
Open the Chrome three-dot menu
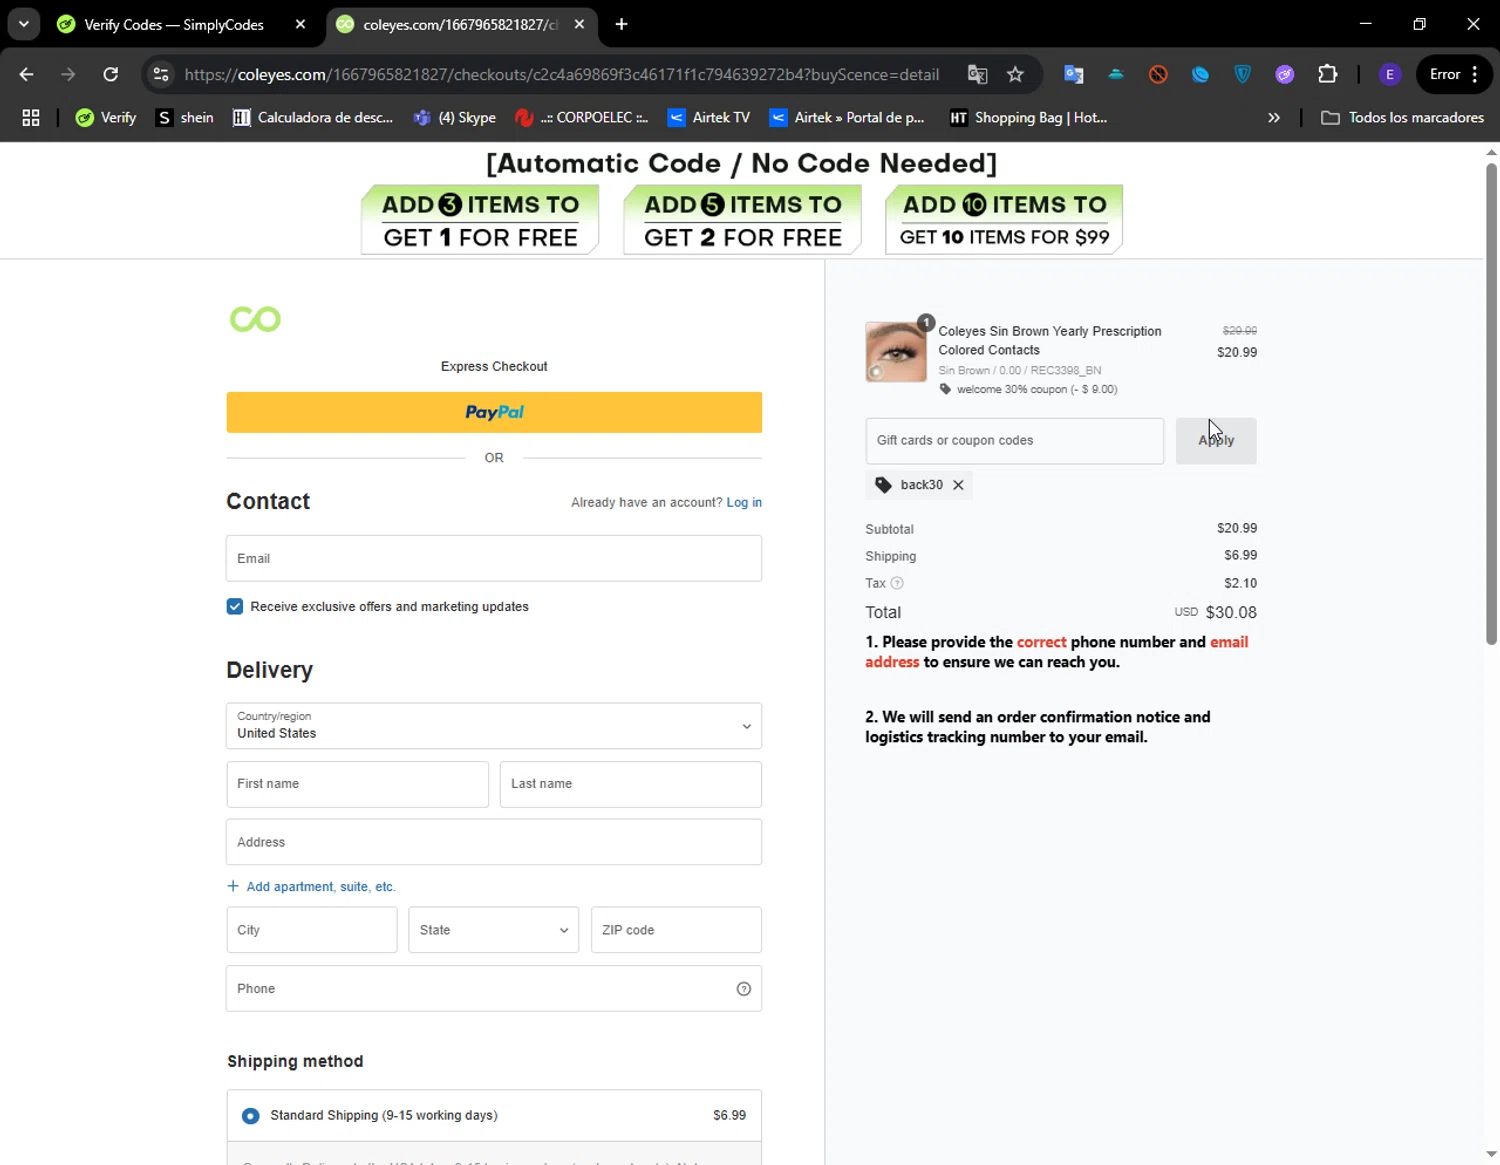pyautogui.click(x=1475, y=74)
